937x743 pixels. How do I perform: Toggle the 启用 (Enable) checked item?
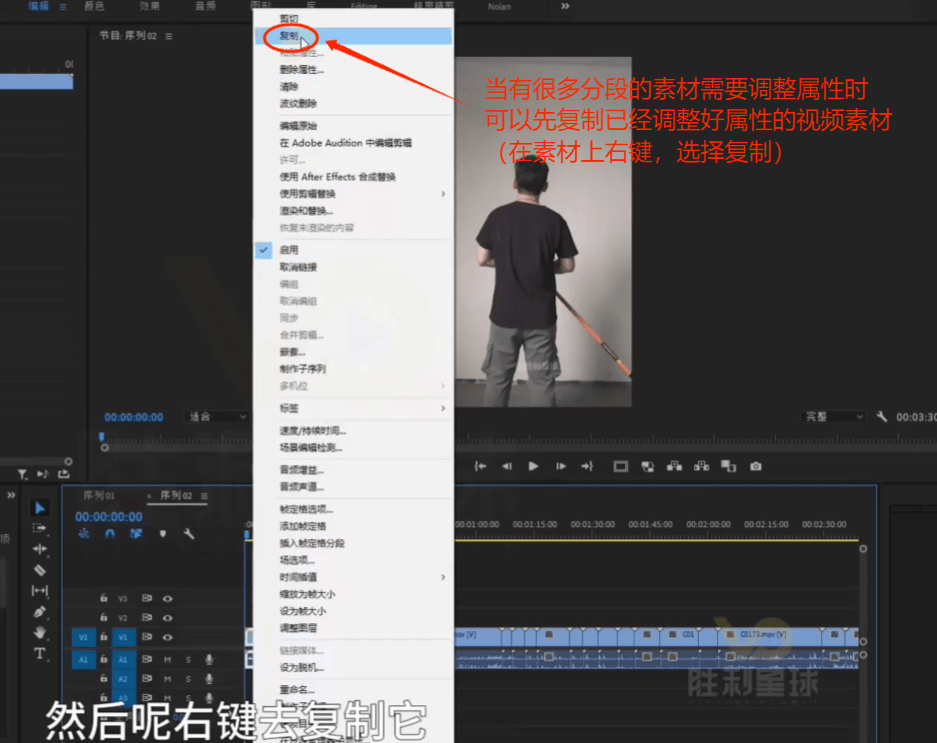coord(289,250)
